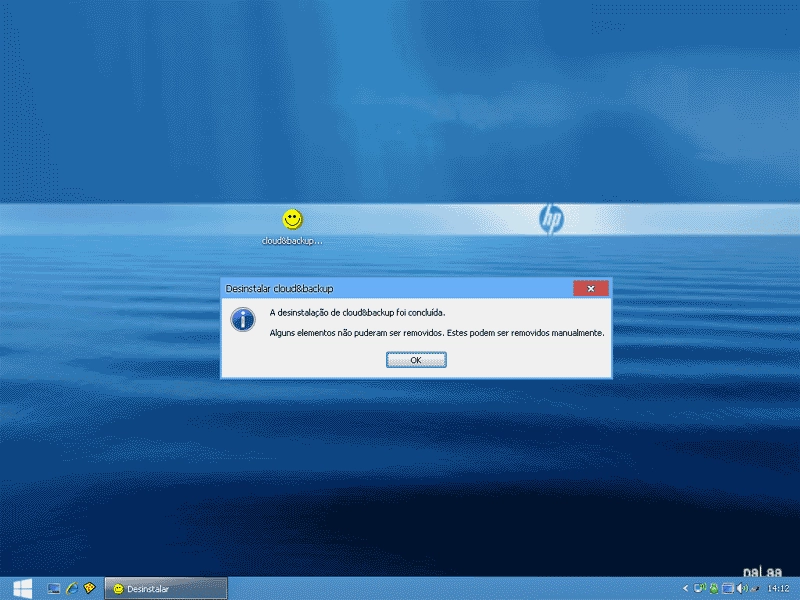Screen dimensions: 800x600
Task: Launch Internet Explorer from the taskbar
Action: (x=72, y=589)
